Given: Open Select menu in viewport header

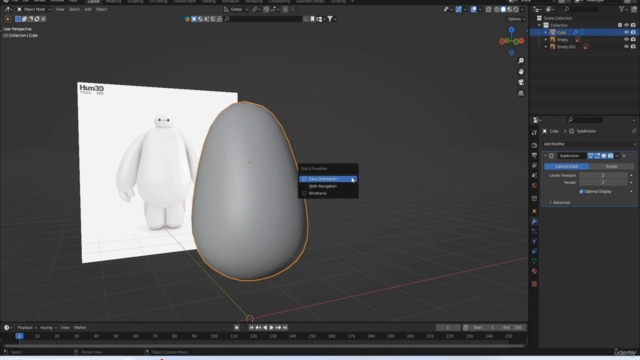Looking at the screenshot, I should click(x=74, y=9).
